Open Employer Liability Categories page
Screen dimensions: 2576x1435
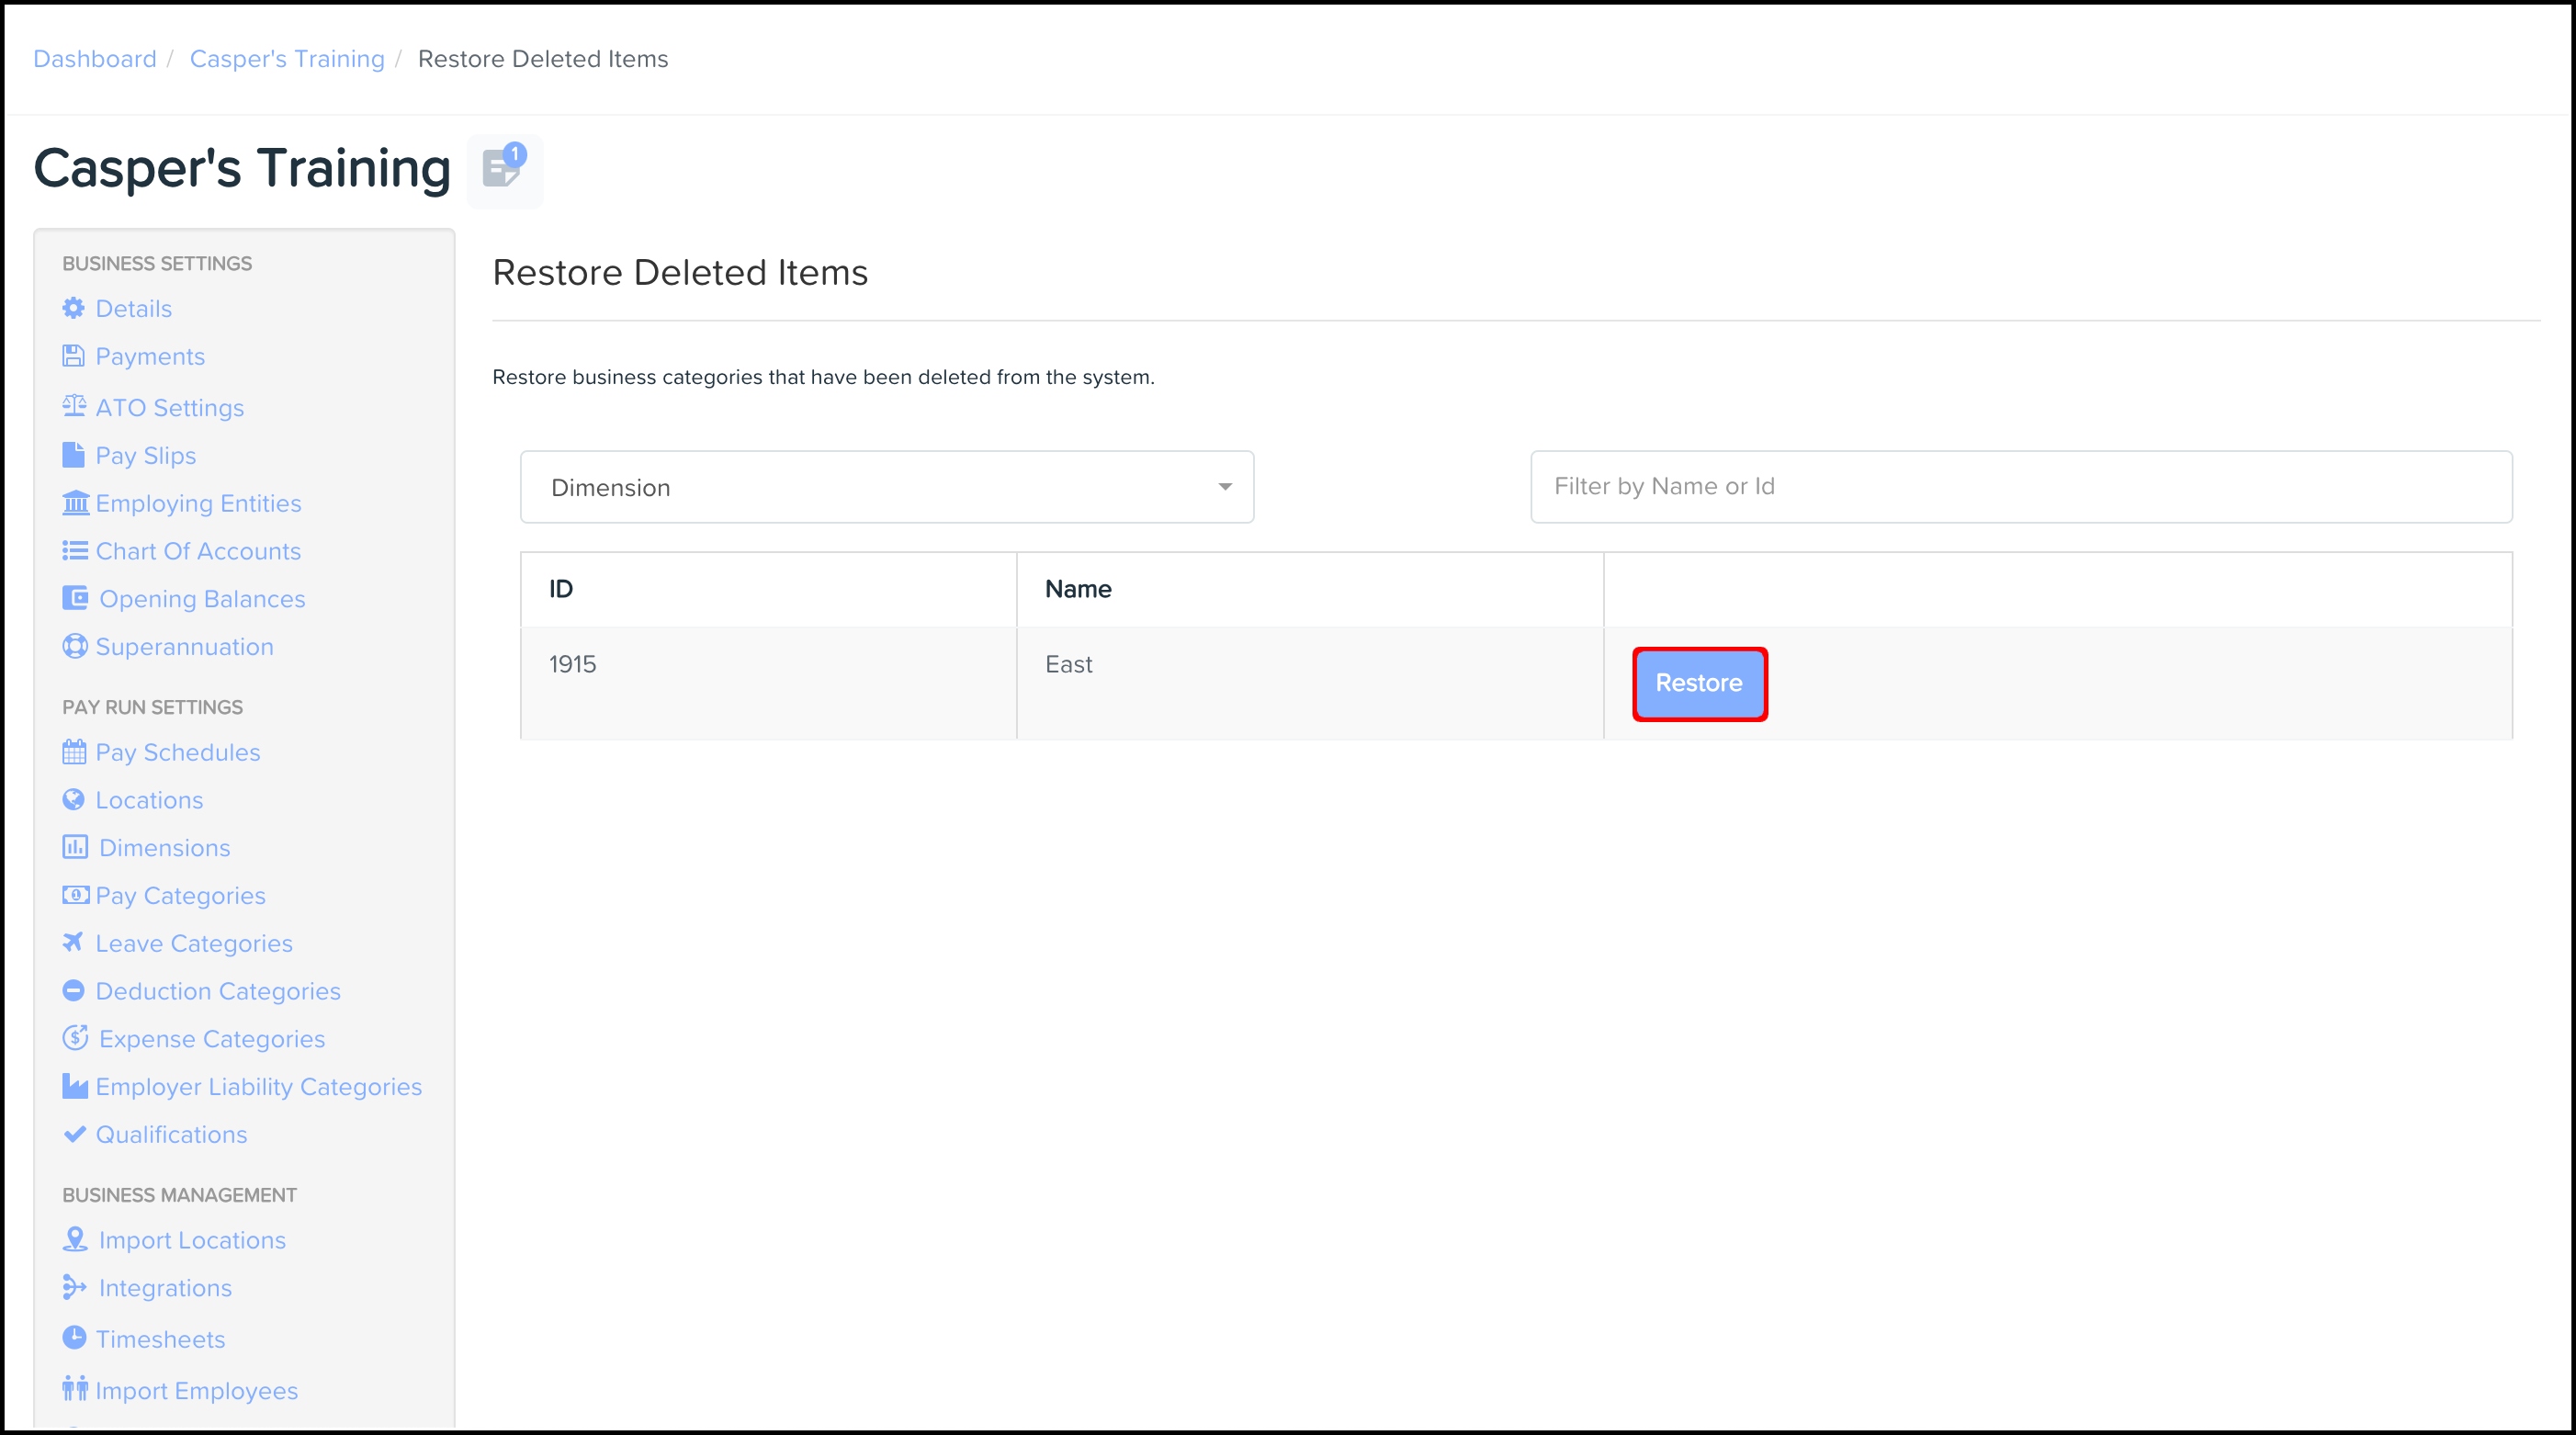click(x=258, y=1086)
